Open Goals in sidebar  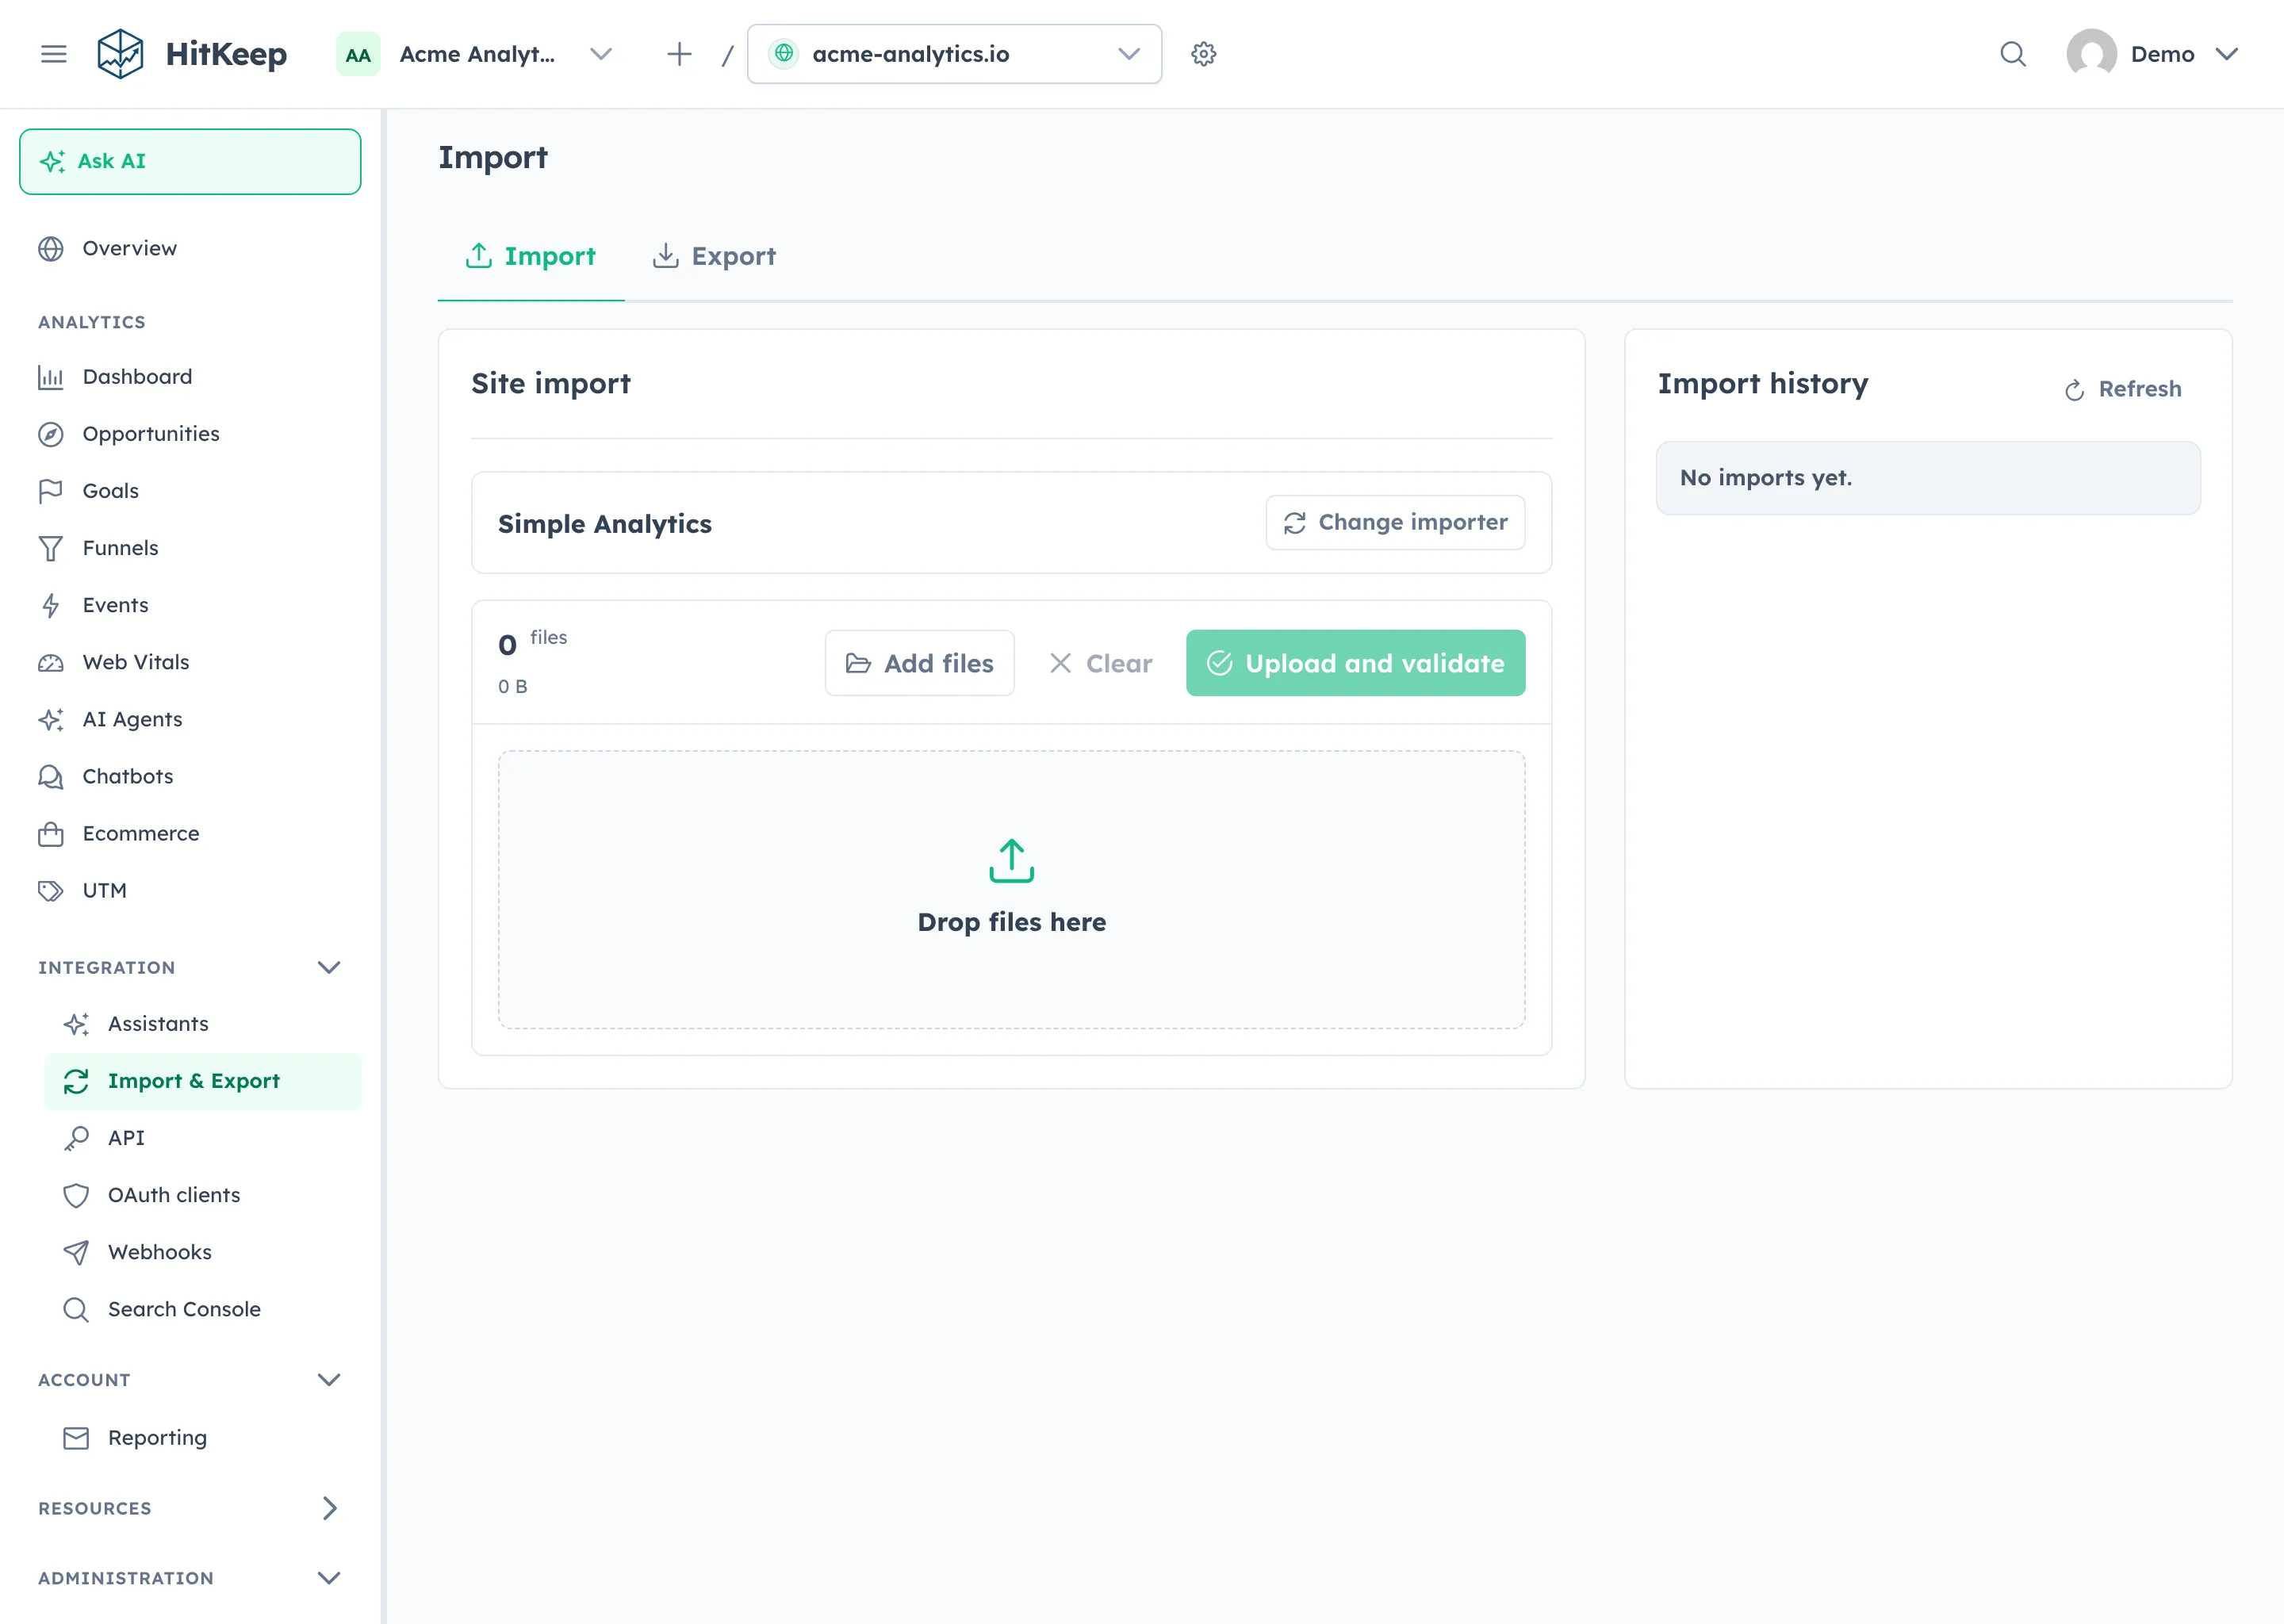[x=190, y=491]
